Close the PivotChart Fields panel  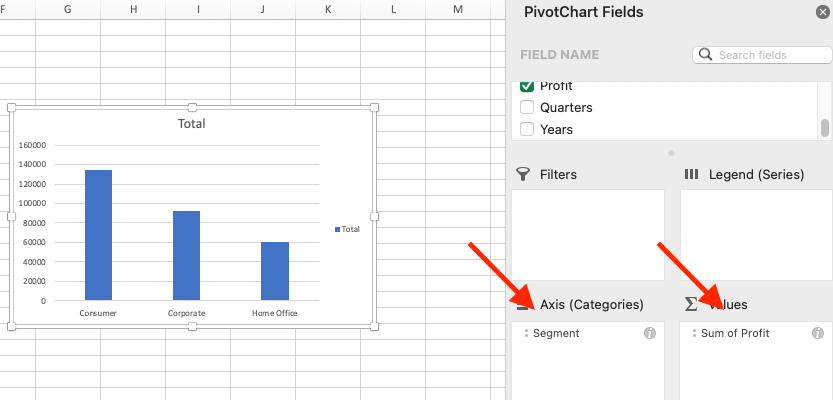(x=823, y=13)
